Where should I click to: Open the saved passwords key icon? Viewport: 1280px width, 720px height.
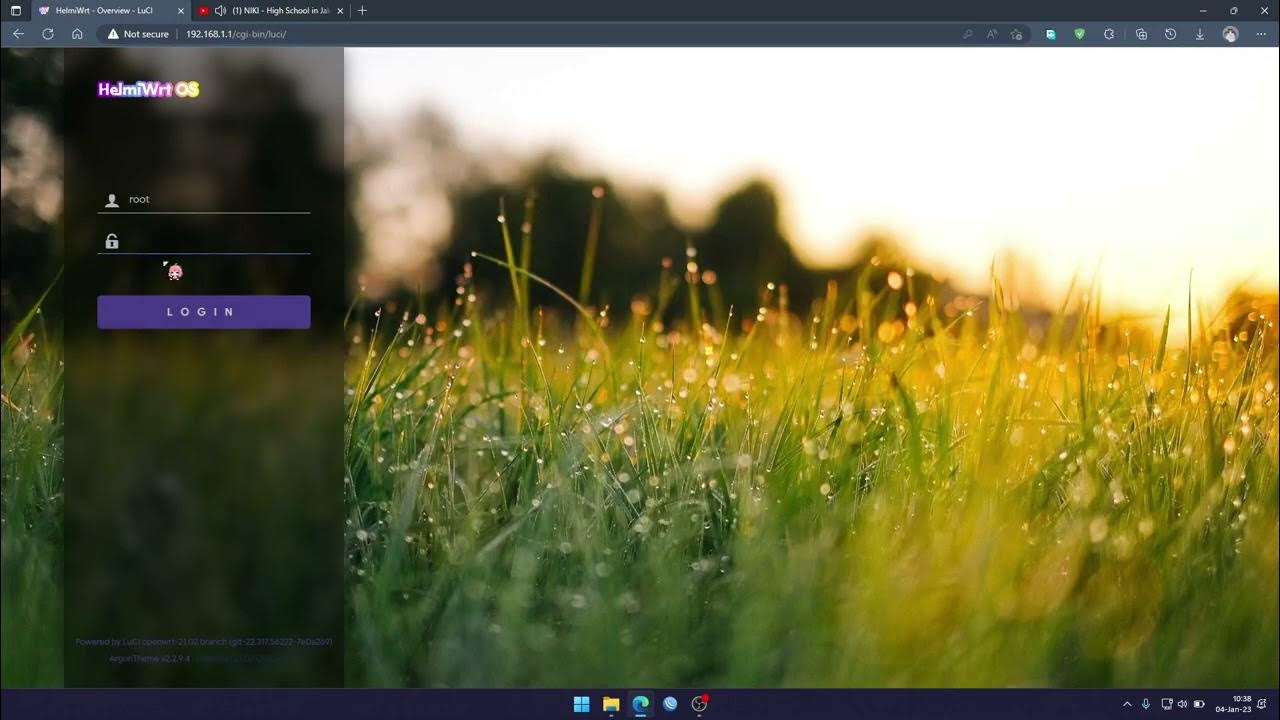tap(967, 34)
